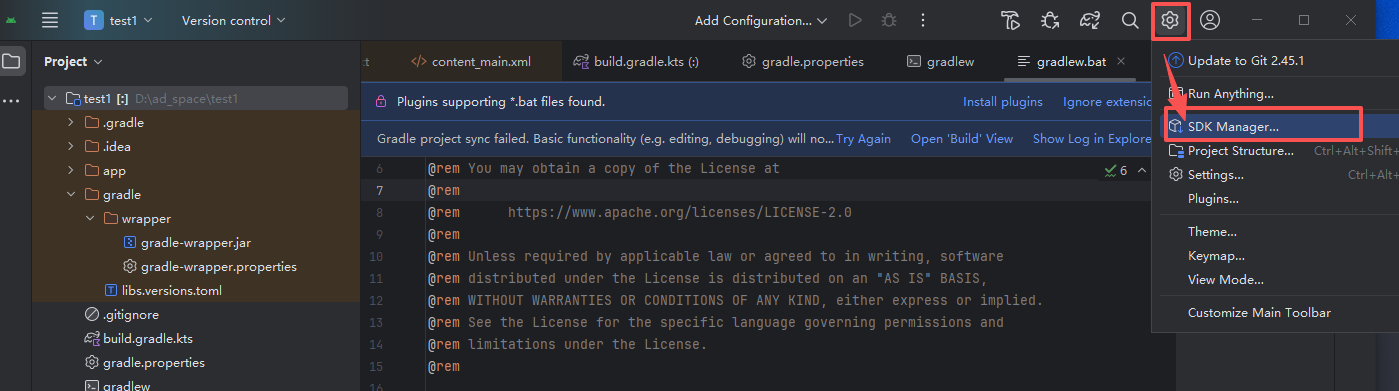The image size is (1399, 391).
Task: Click Ignore extension link
Action: click(x=1107, y=101)
